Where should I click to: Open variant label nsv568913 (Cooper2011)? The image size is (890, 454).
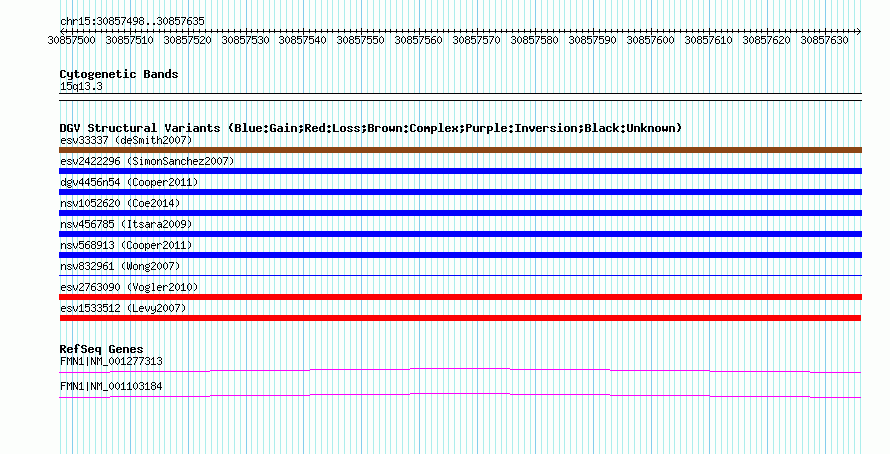click(126, 245)
